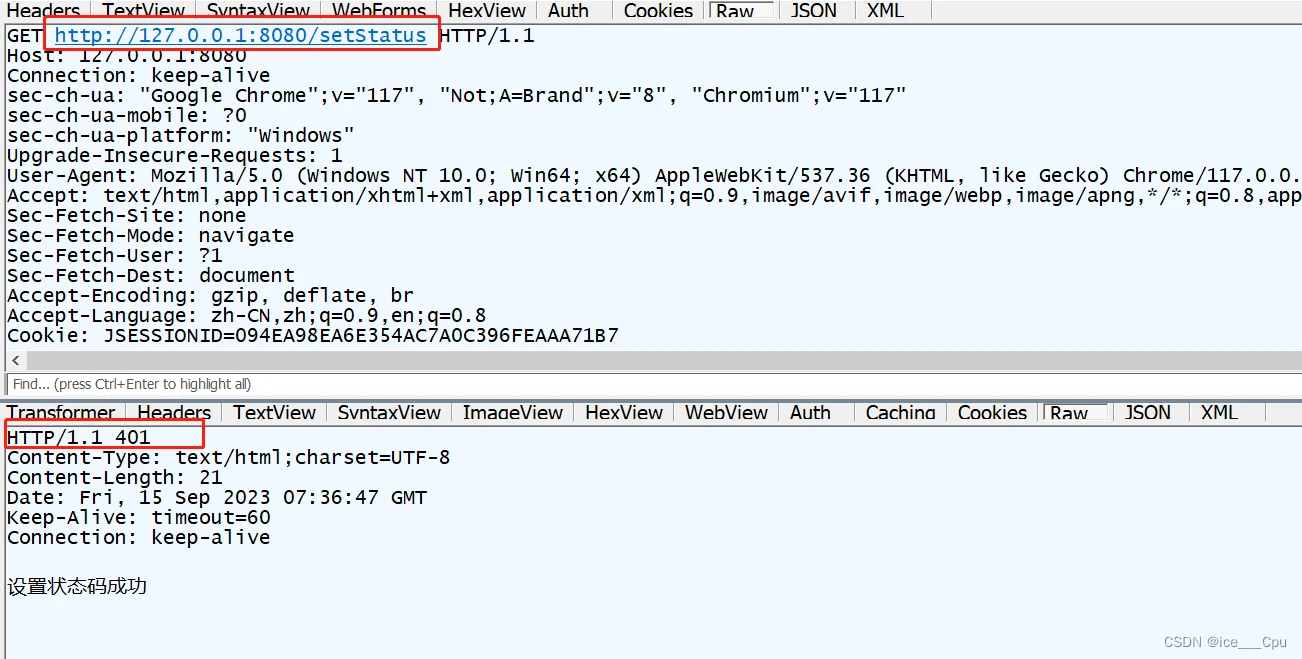Open the Transformer response tab

click(61, 412)
